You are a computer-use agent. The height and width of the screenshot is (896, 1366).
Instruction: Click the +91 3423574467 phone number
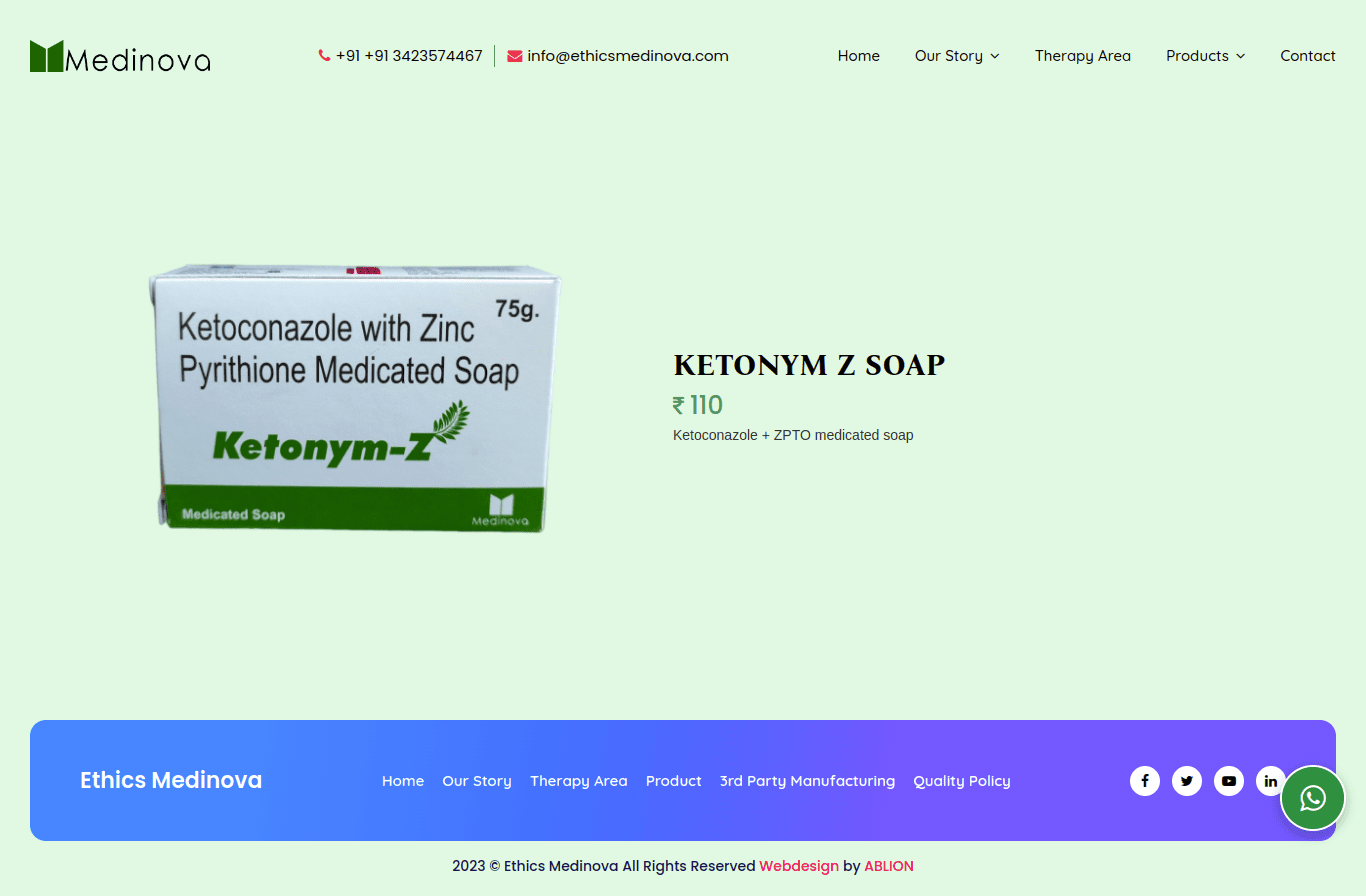tap(409, 56)
